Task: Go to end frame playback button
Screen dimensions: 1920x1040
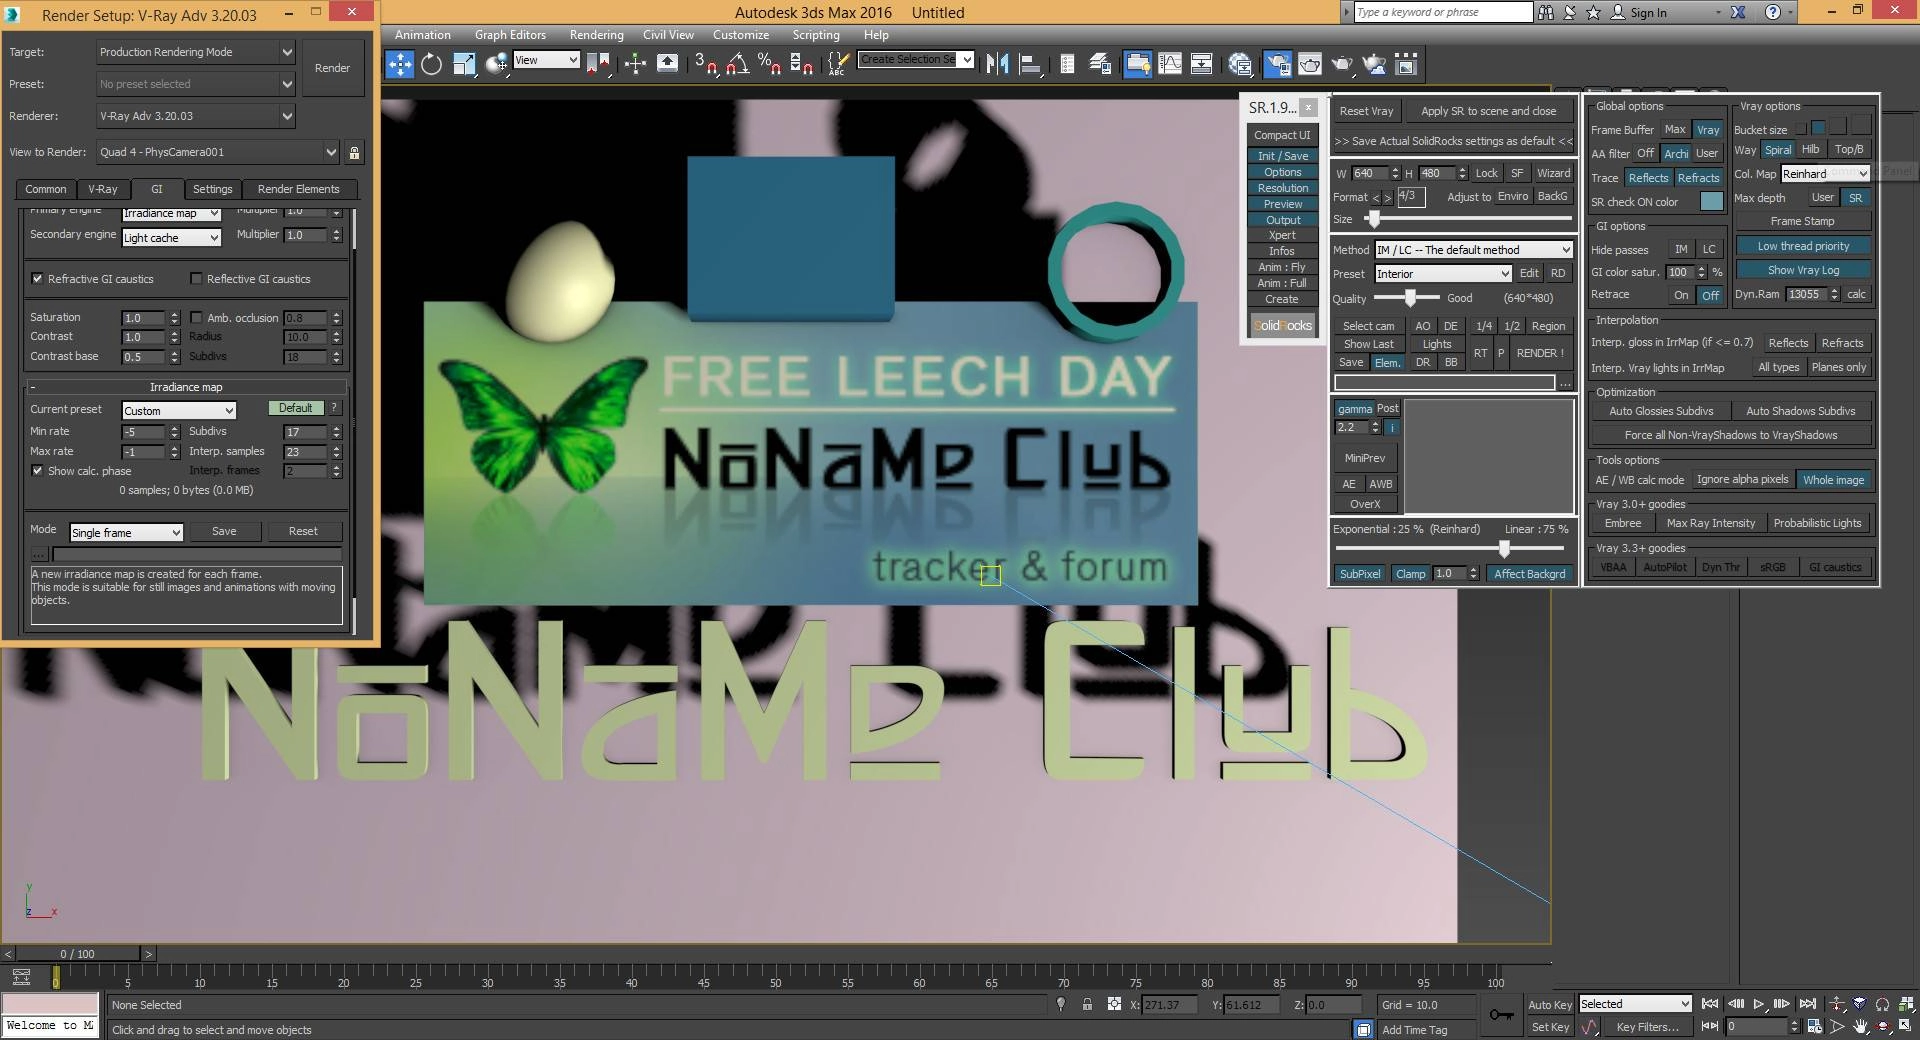Action: pos(1807,1004)
